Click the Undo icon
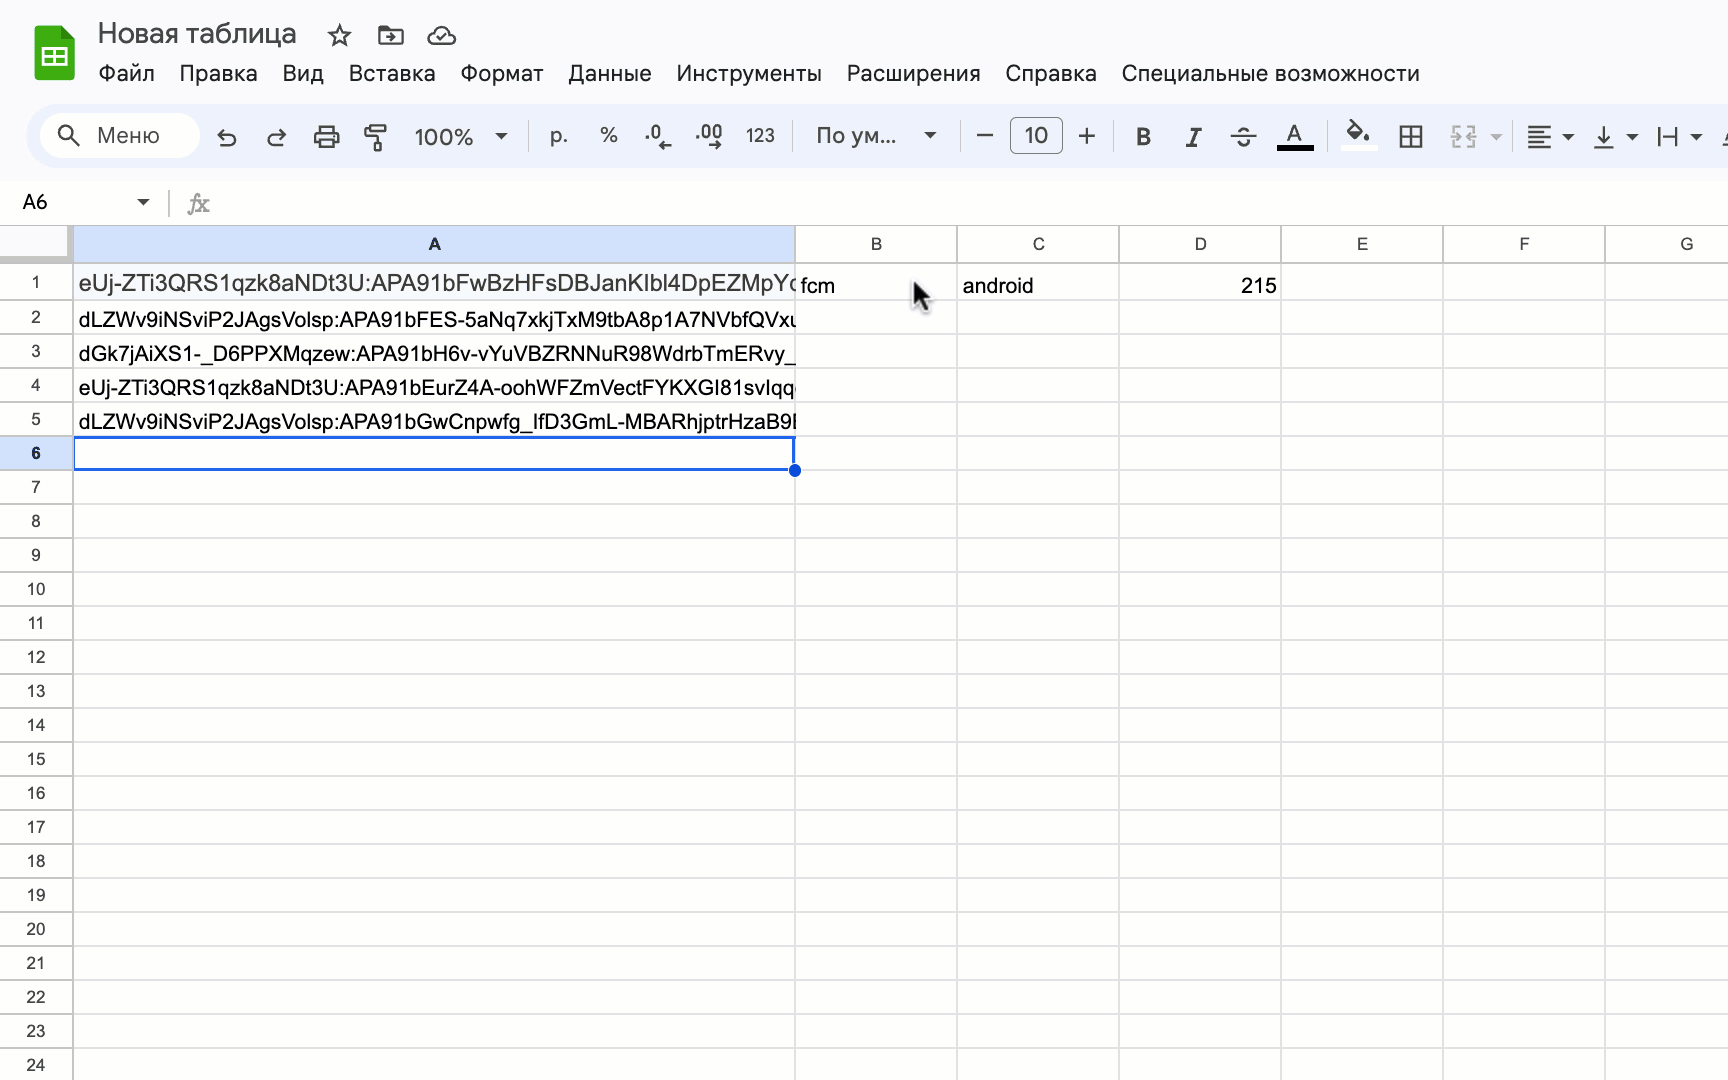 click(226, 136)
